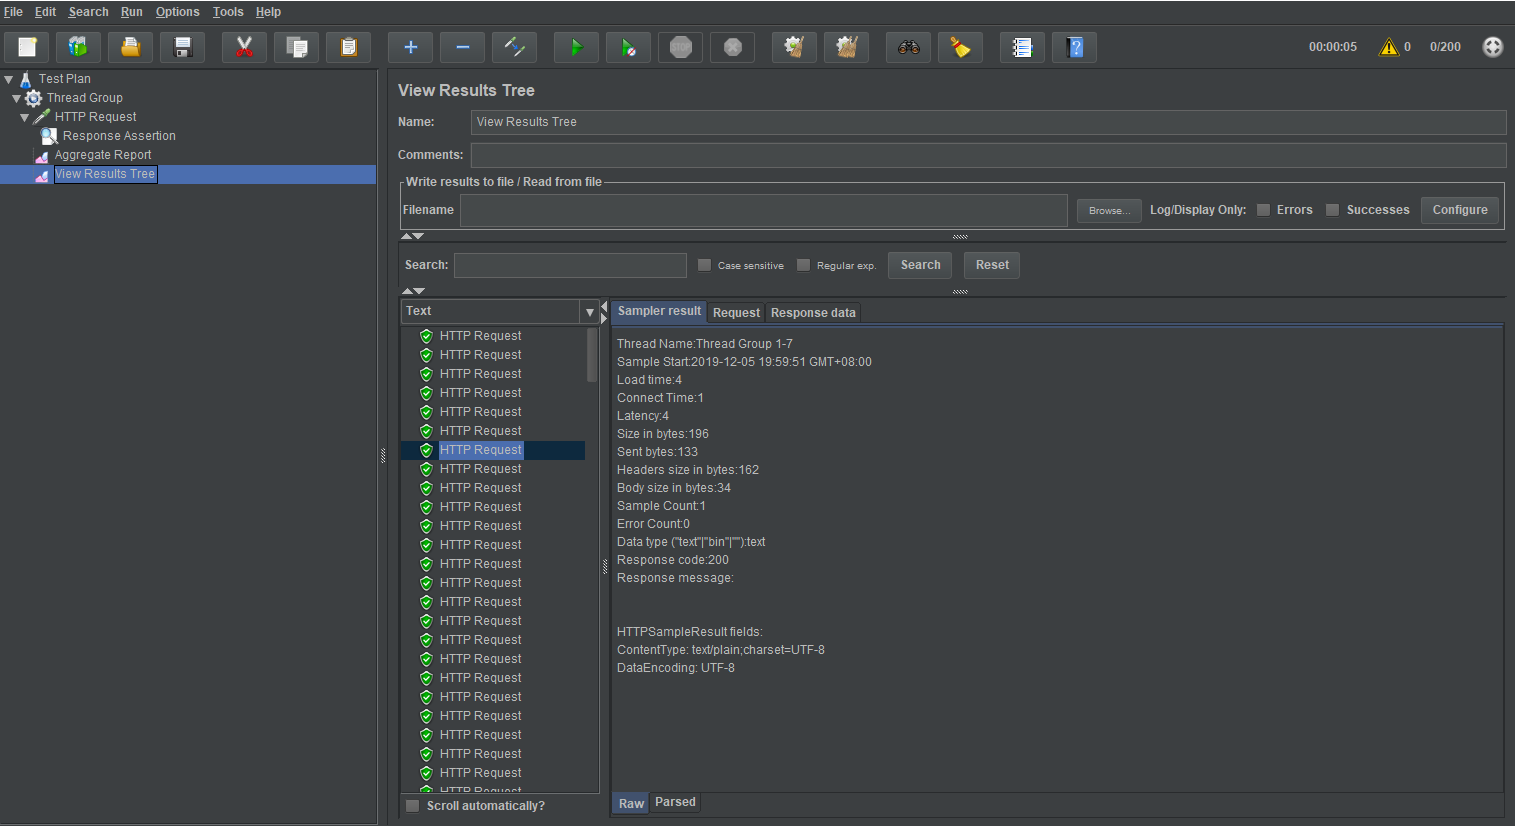Switch to the Parsed view tab
The width and height of the screenshot is (1515, 826).
point(675,802)
